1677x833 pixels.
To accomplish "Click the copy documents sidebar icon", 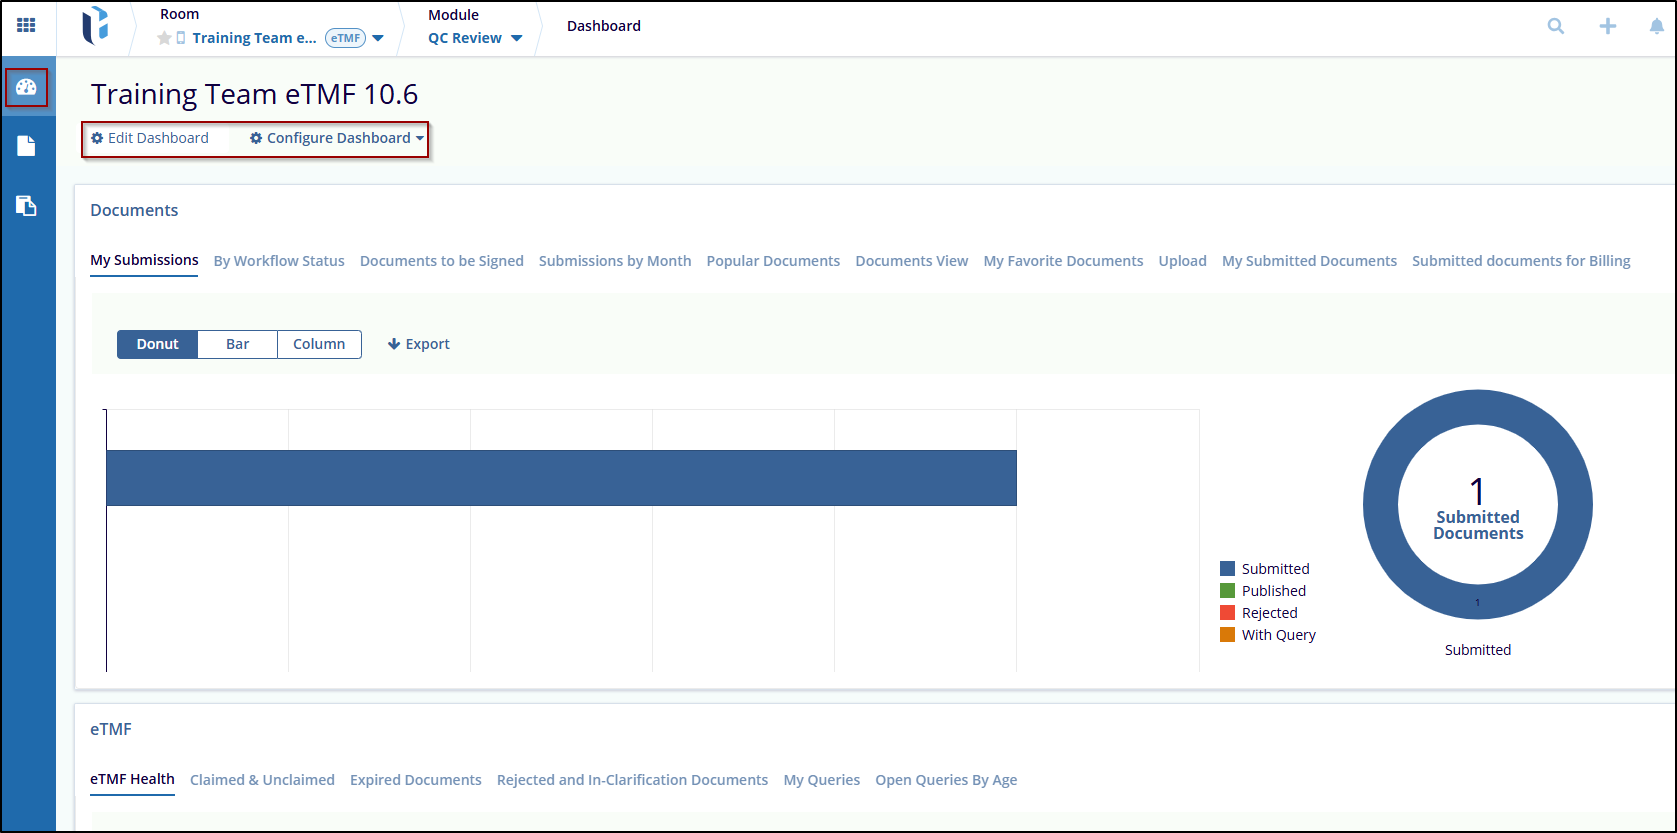I will 27,206.
